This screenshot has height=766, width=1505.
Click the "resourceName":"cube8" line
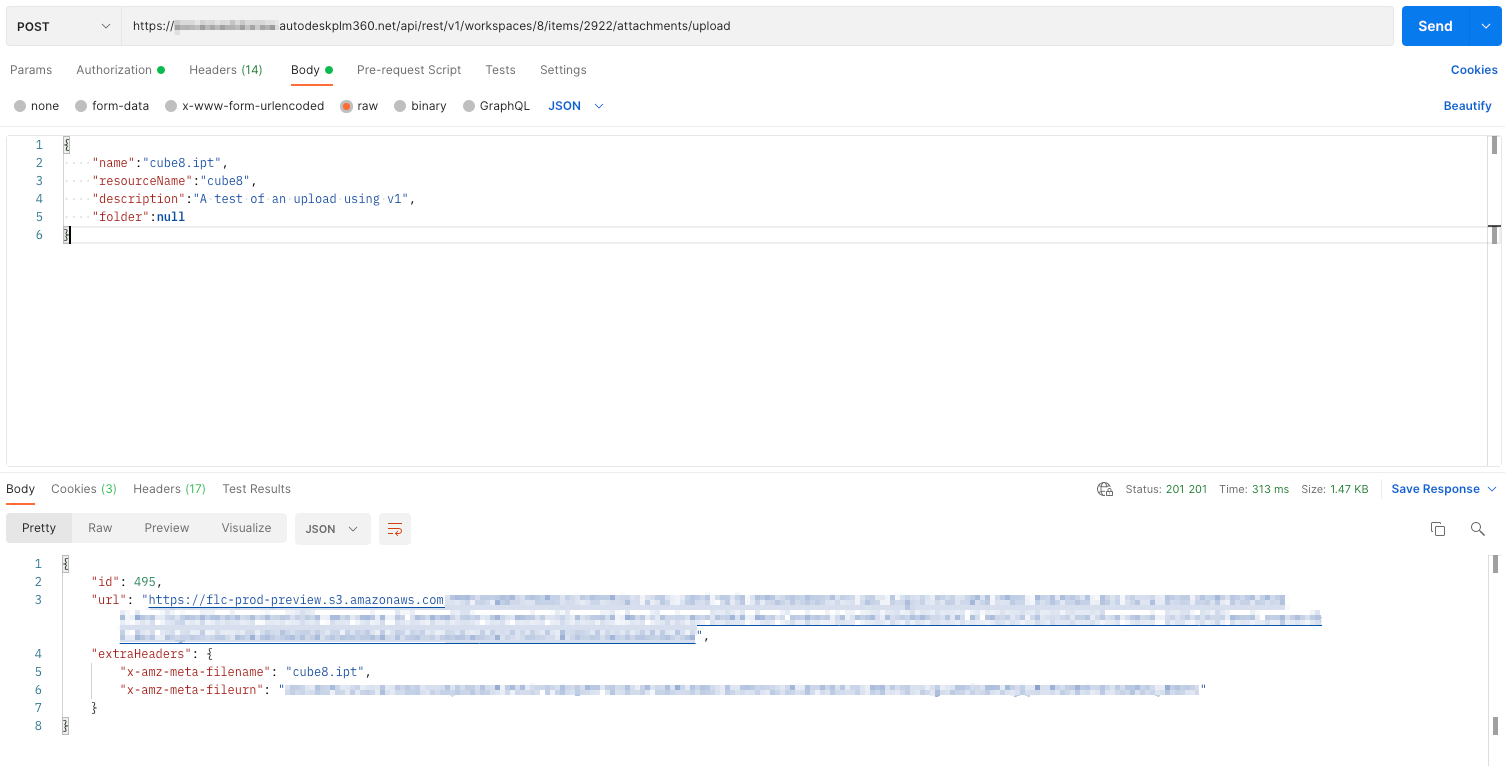pyautogui.click(x=174, y=181)
